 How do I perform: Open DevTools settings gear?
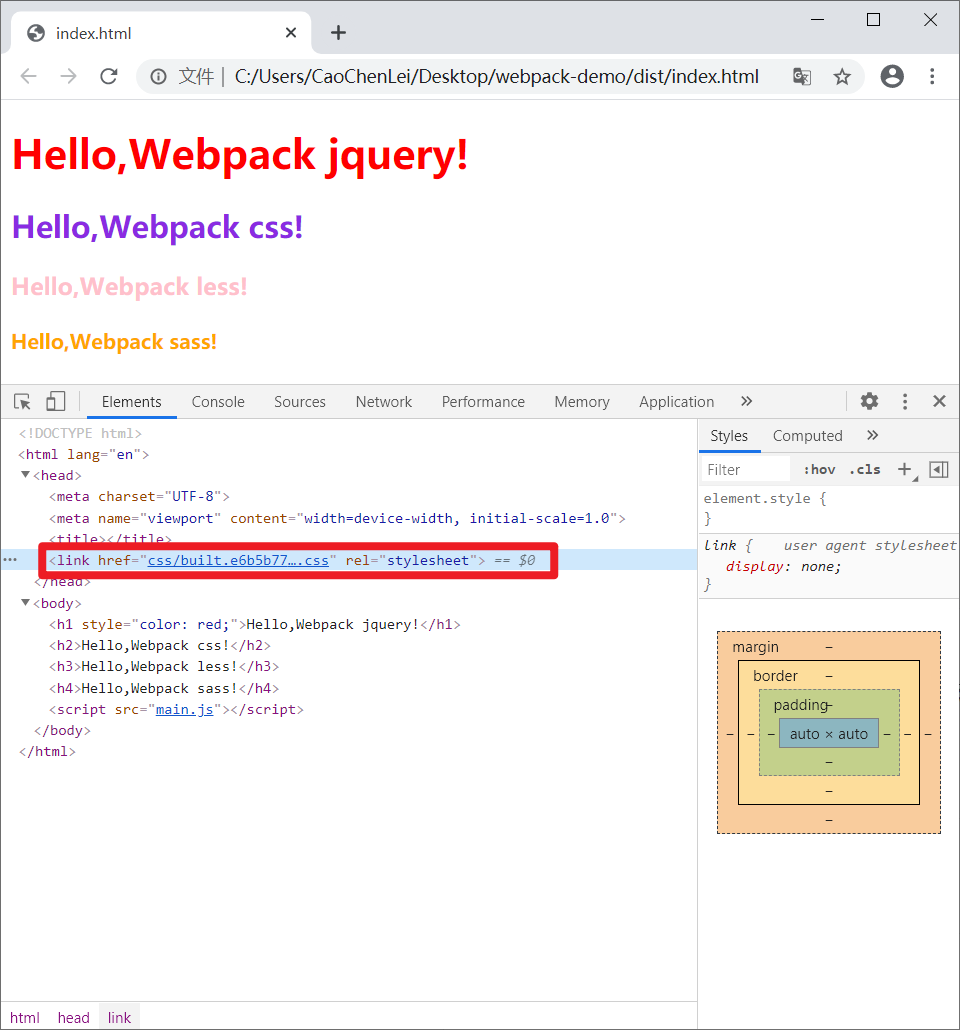(869, 401)
